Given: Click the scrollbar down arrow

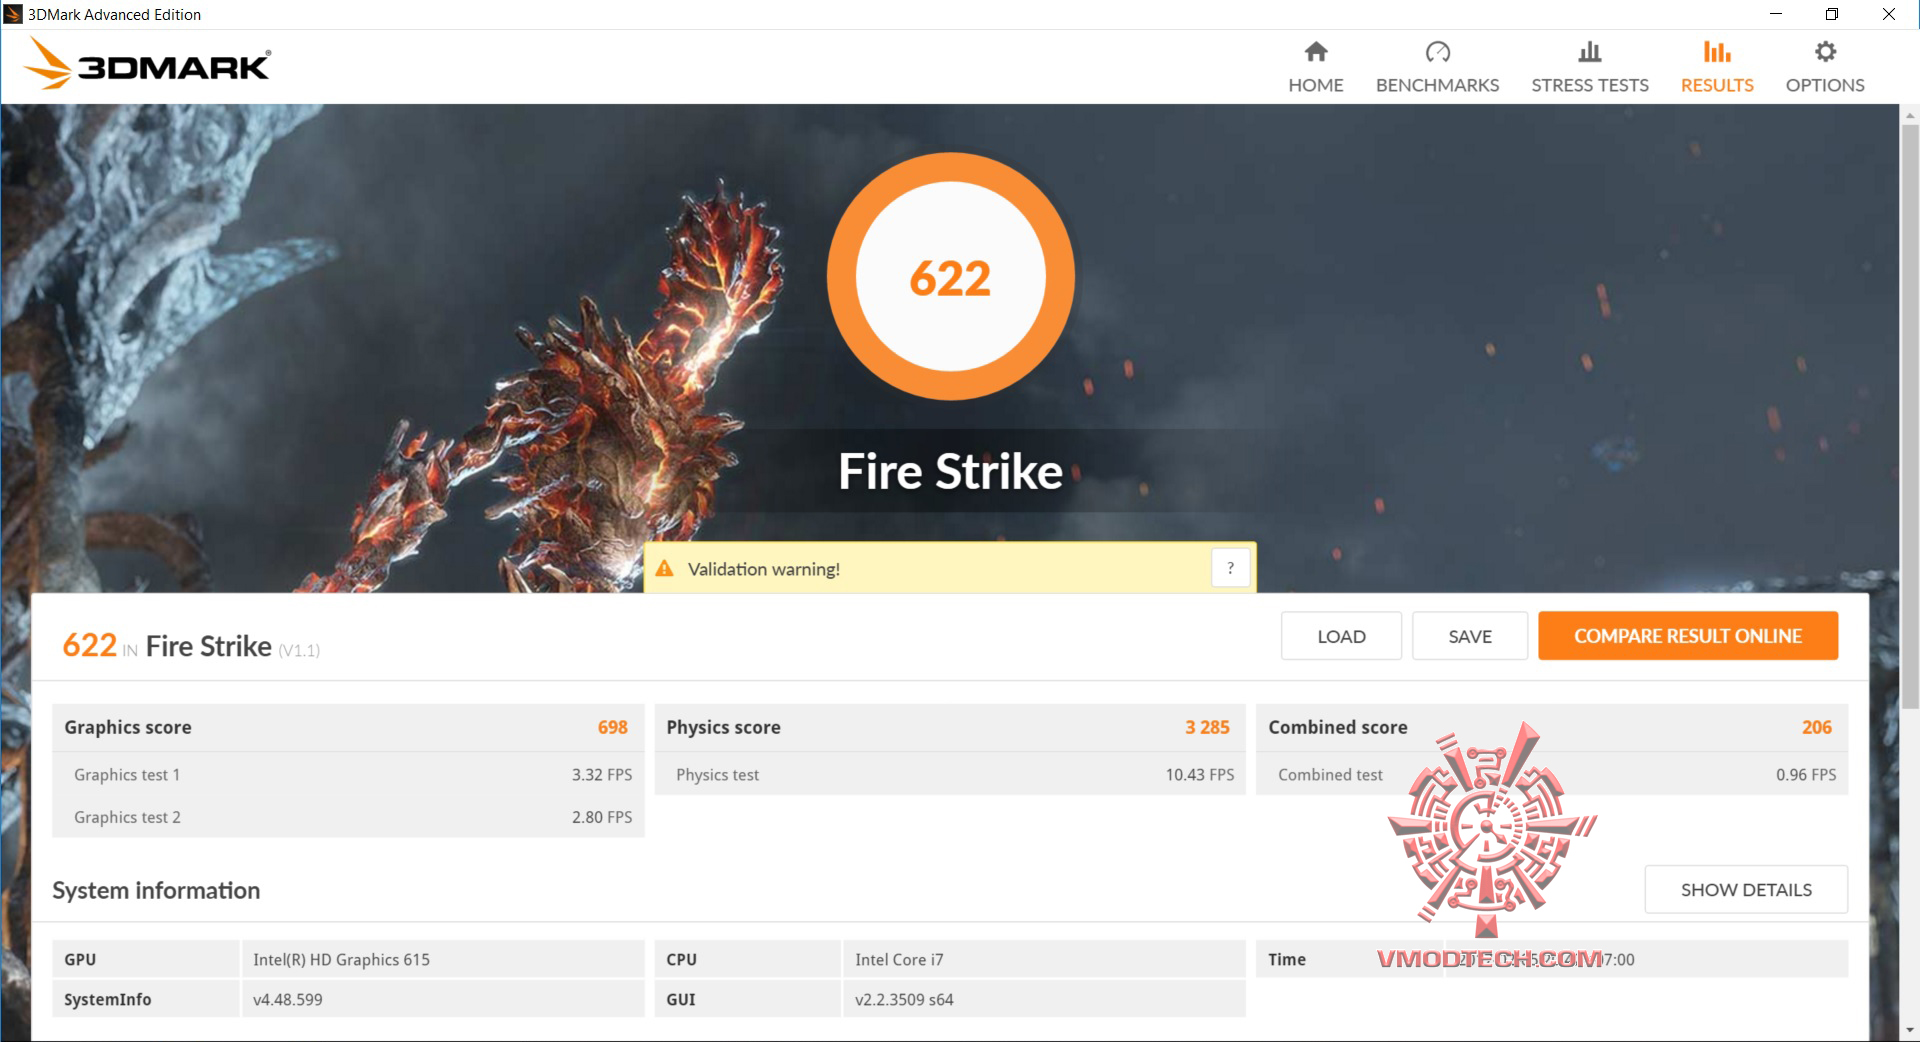Looking at the screenshot, I should click(1909, 1031).
